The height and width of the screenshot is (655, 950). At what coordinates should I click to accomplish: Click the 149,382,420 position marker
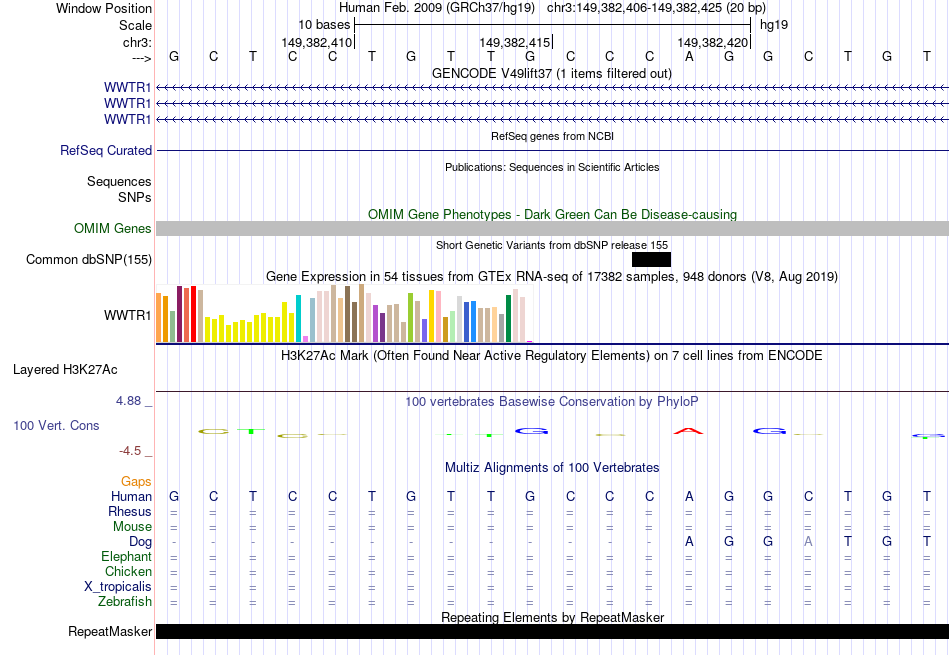click(x=713, y=42)
